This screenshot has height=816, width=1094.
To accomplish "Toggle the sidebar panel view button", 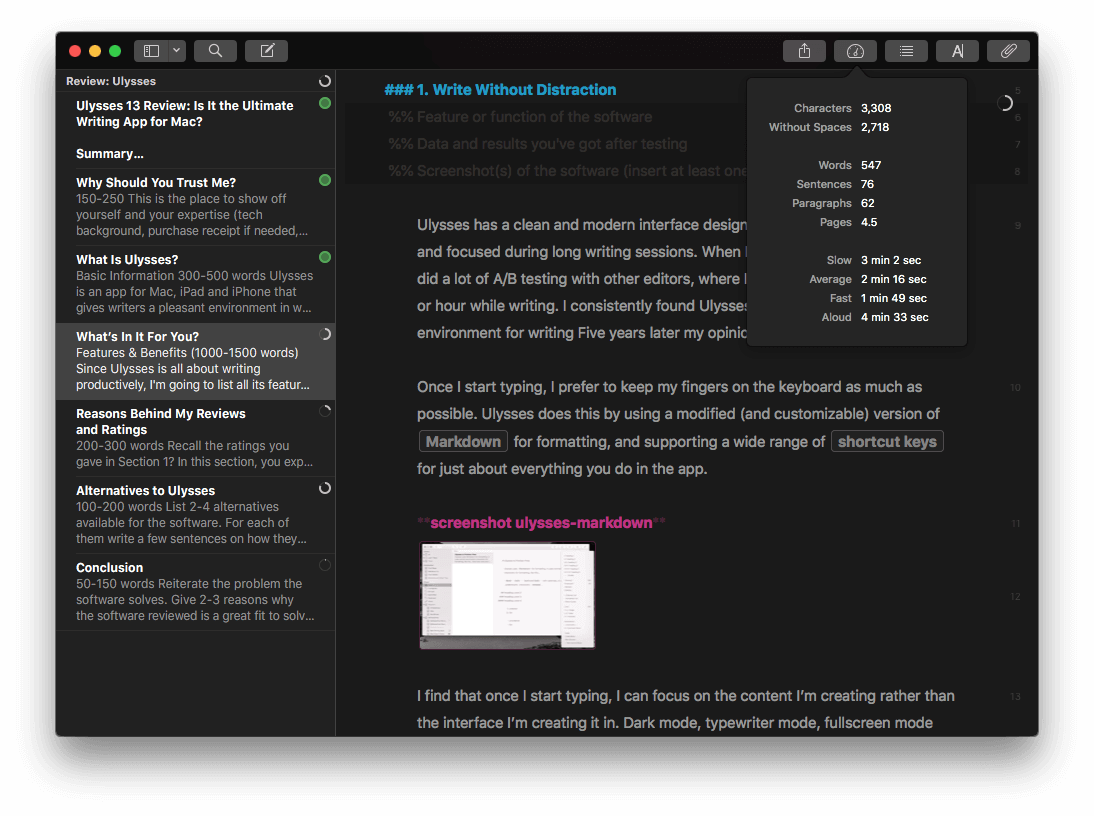I will tap(151, 51).
